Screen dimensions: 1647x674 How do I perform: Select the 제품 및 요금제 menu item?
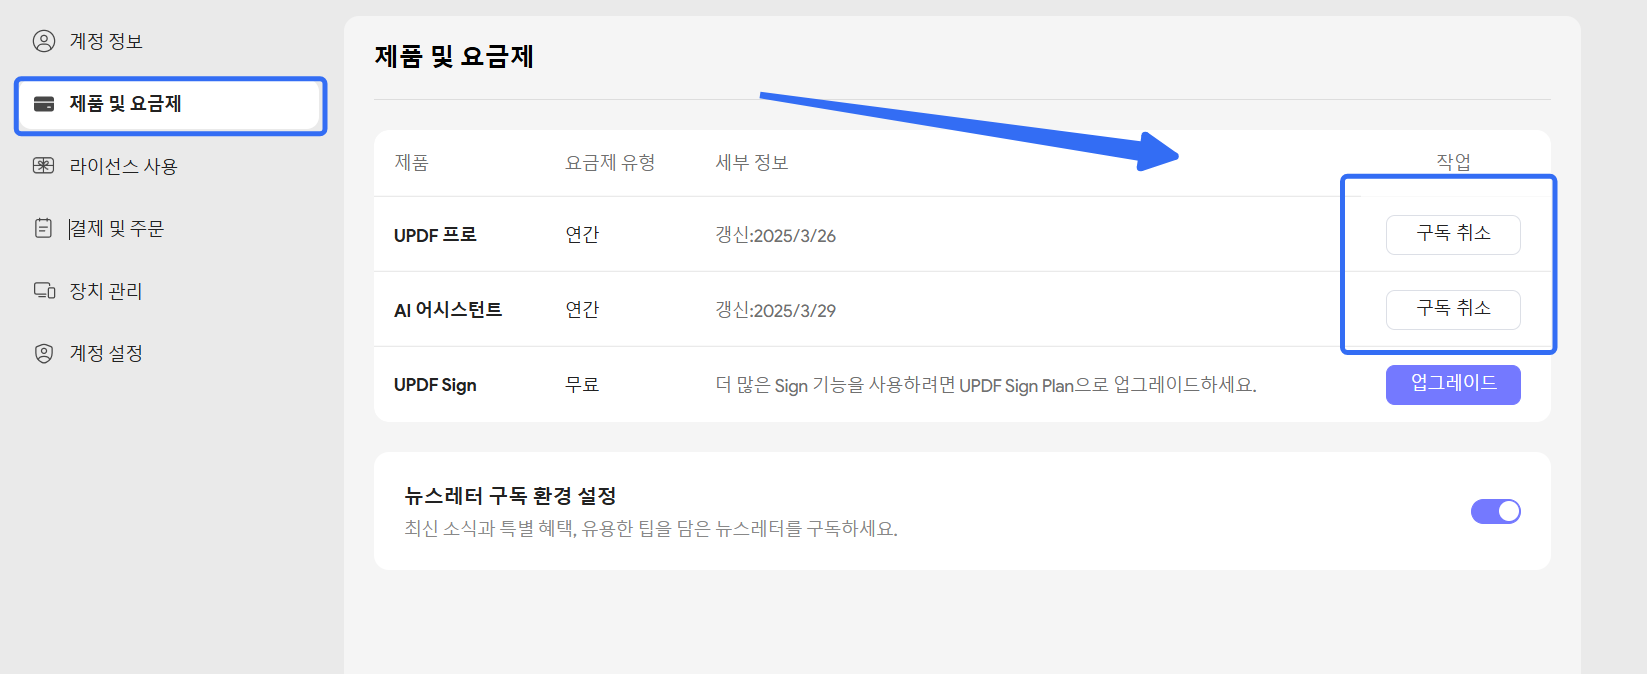[125, 104]
